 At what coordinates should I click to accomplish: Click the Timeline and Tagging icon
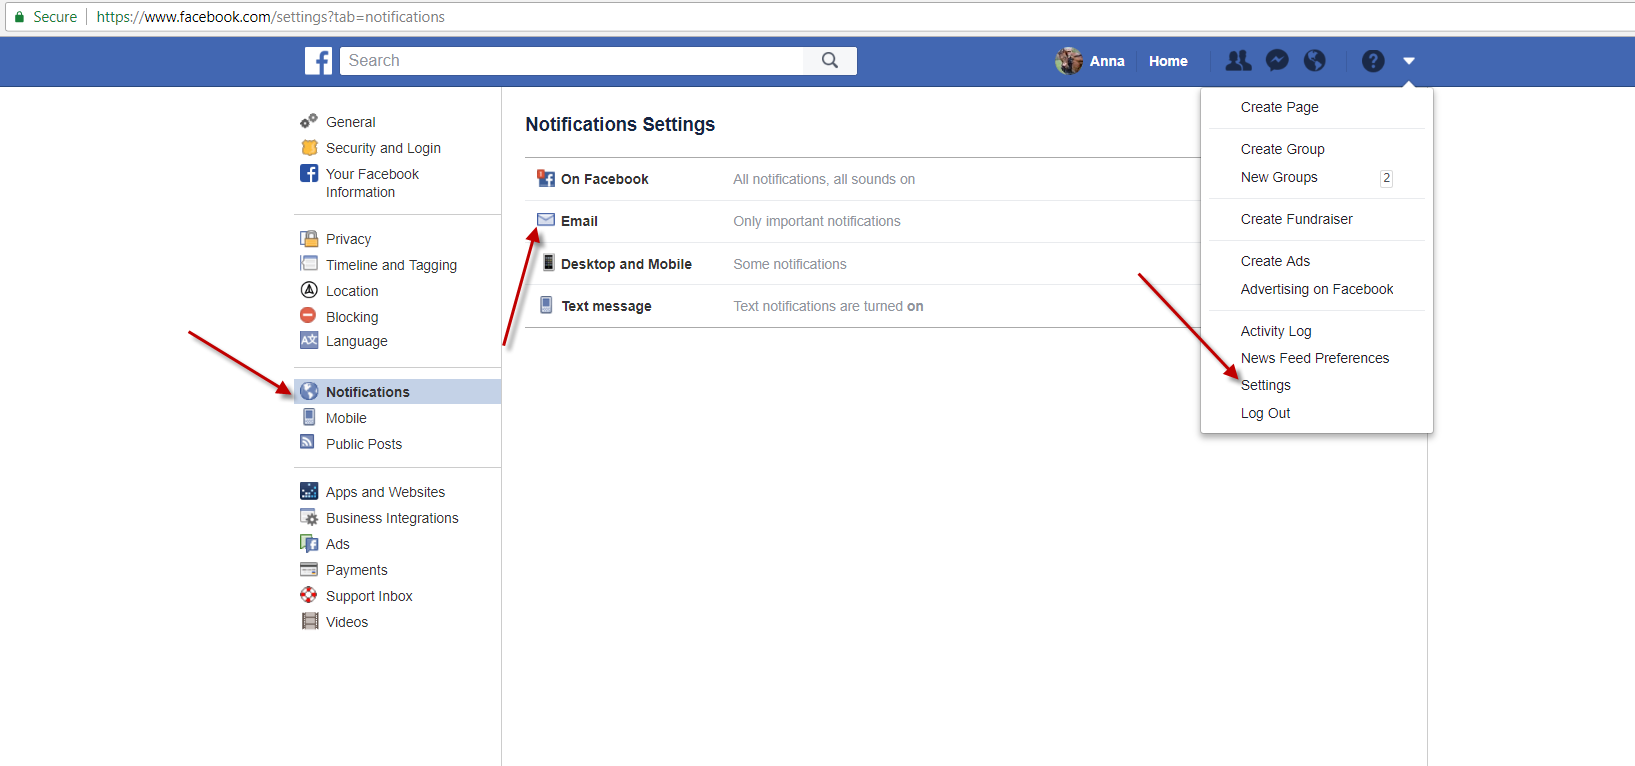(309, 264)
